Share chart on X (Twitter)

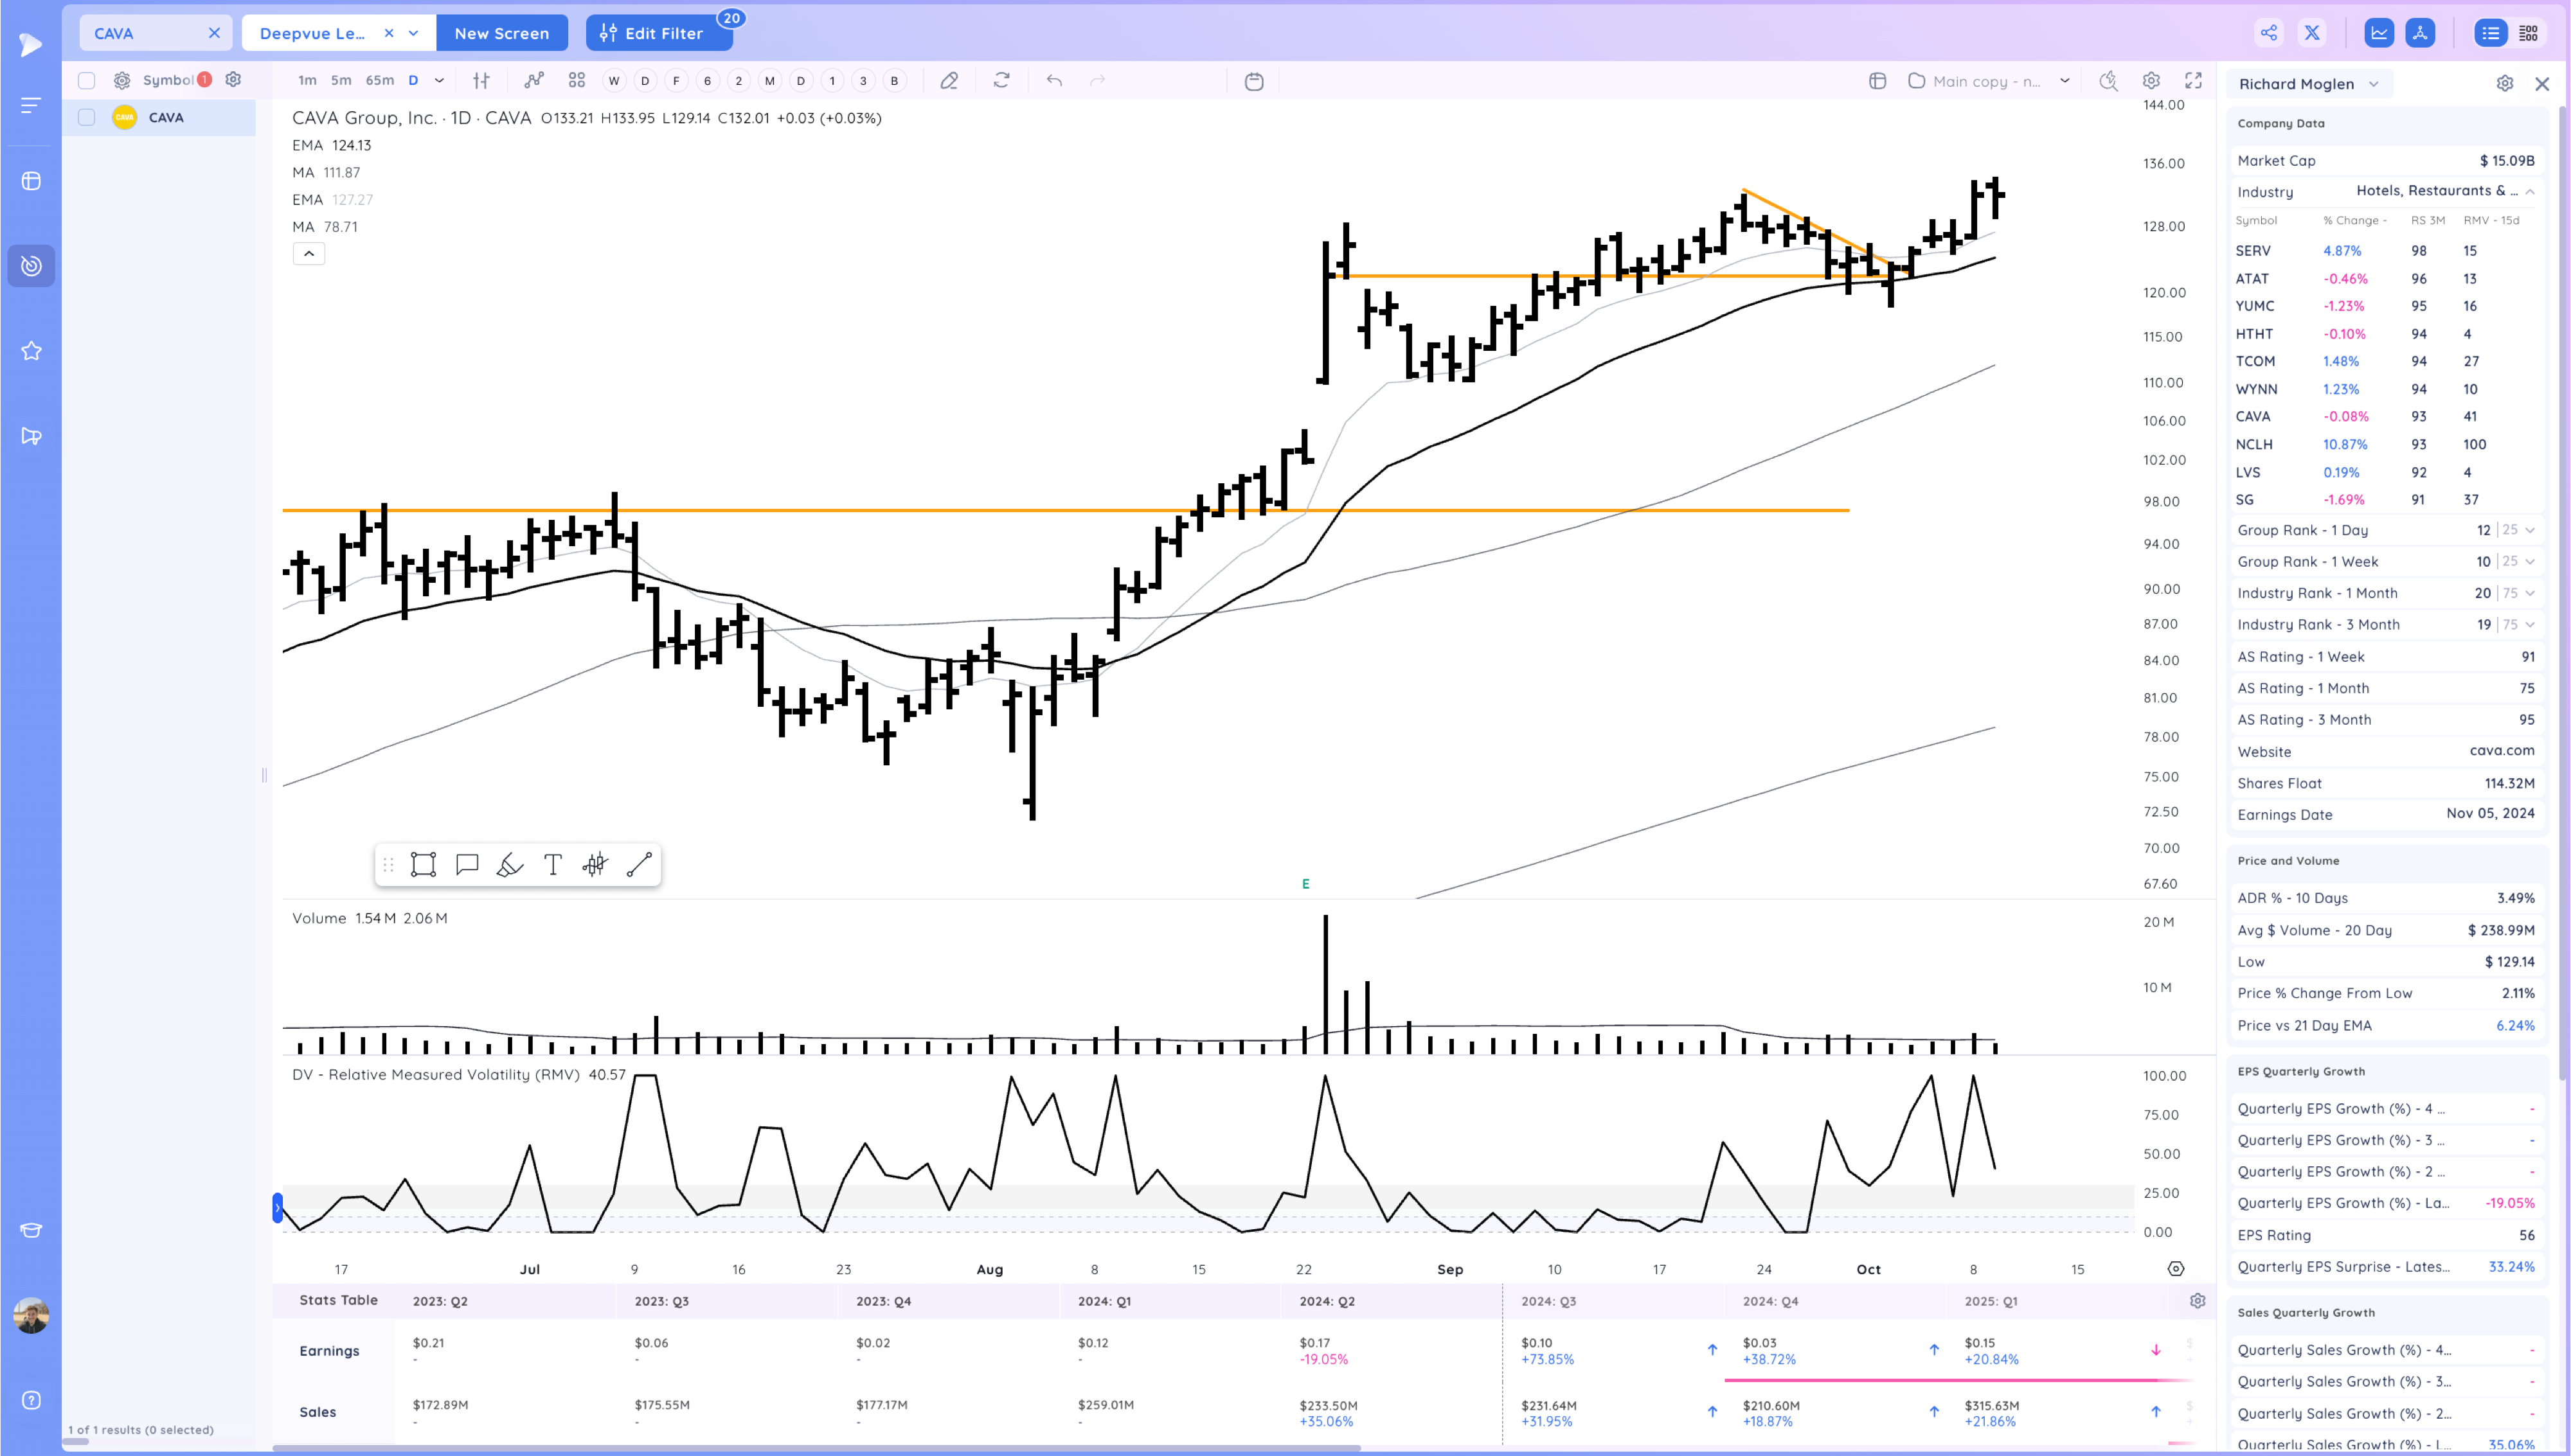click(2312, 33)
